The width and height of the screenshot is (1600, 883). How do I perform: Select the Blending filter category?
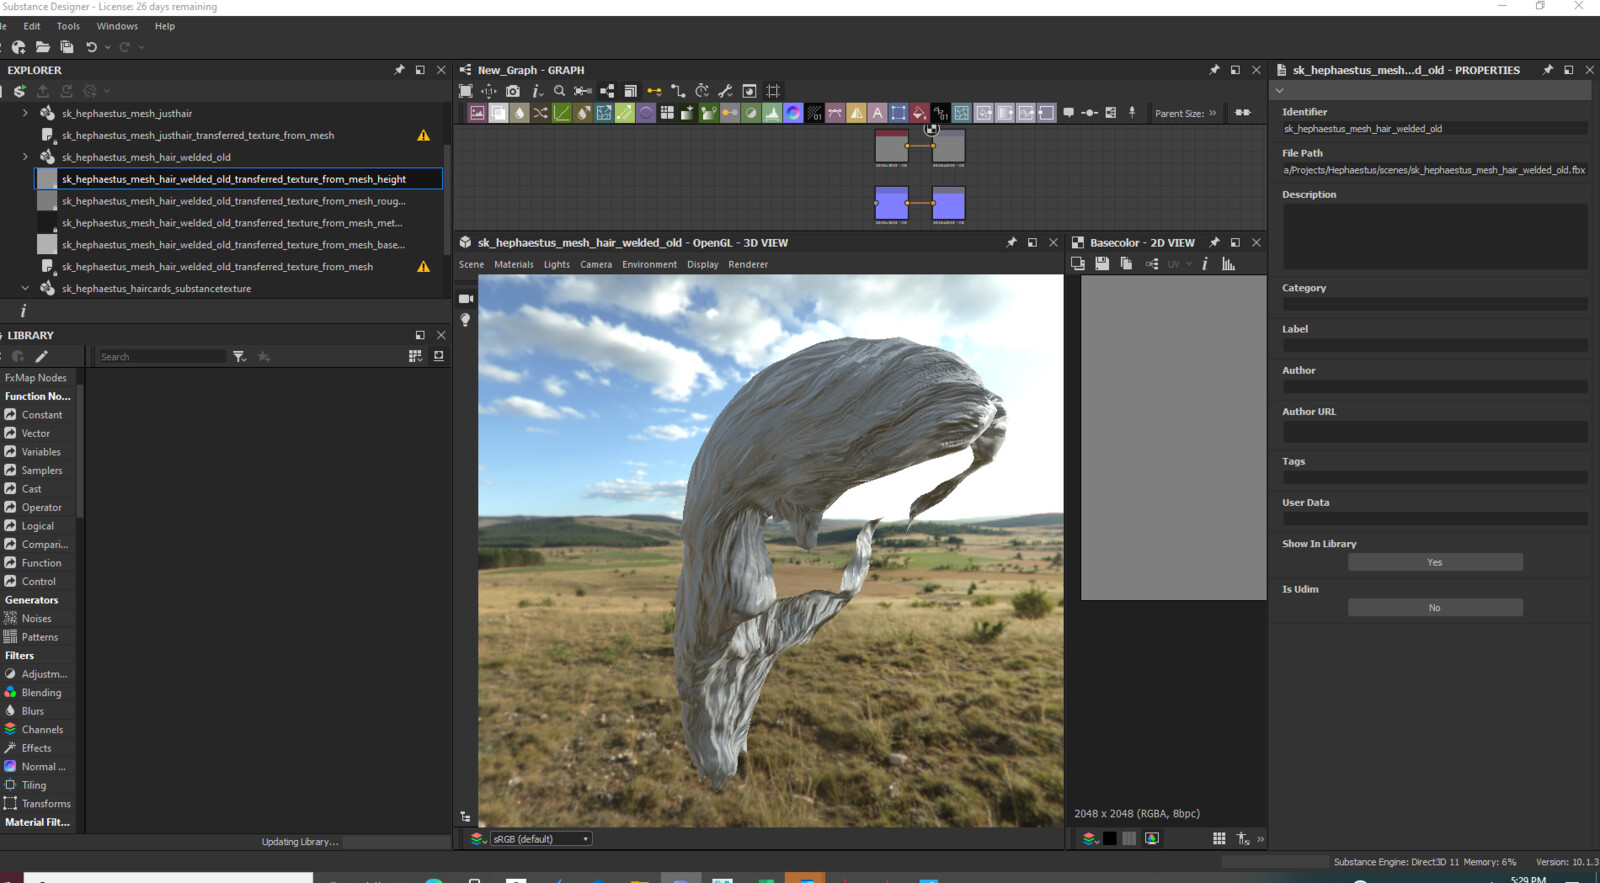pos(41,693)
